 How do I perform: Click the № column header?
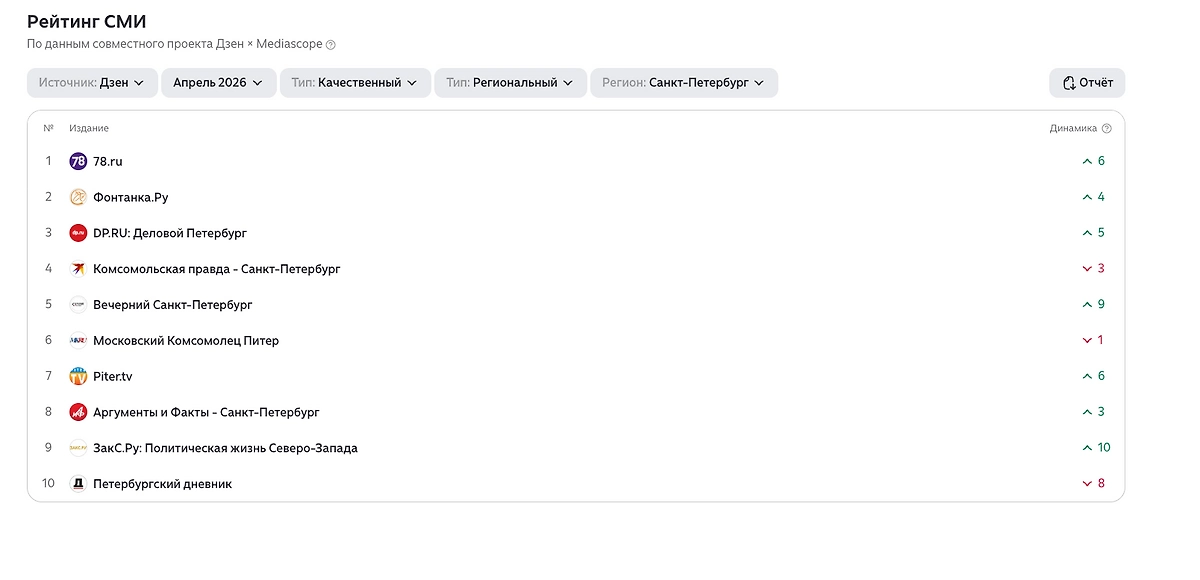click(x=48, y=129)
